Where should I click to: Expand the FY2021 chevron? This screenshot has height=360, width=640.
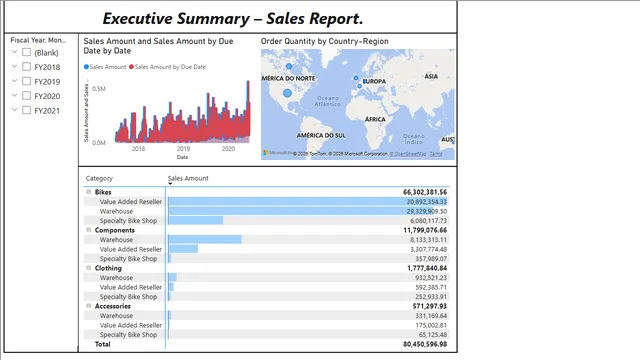(x=14, y=110)
